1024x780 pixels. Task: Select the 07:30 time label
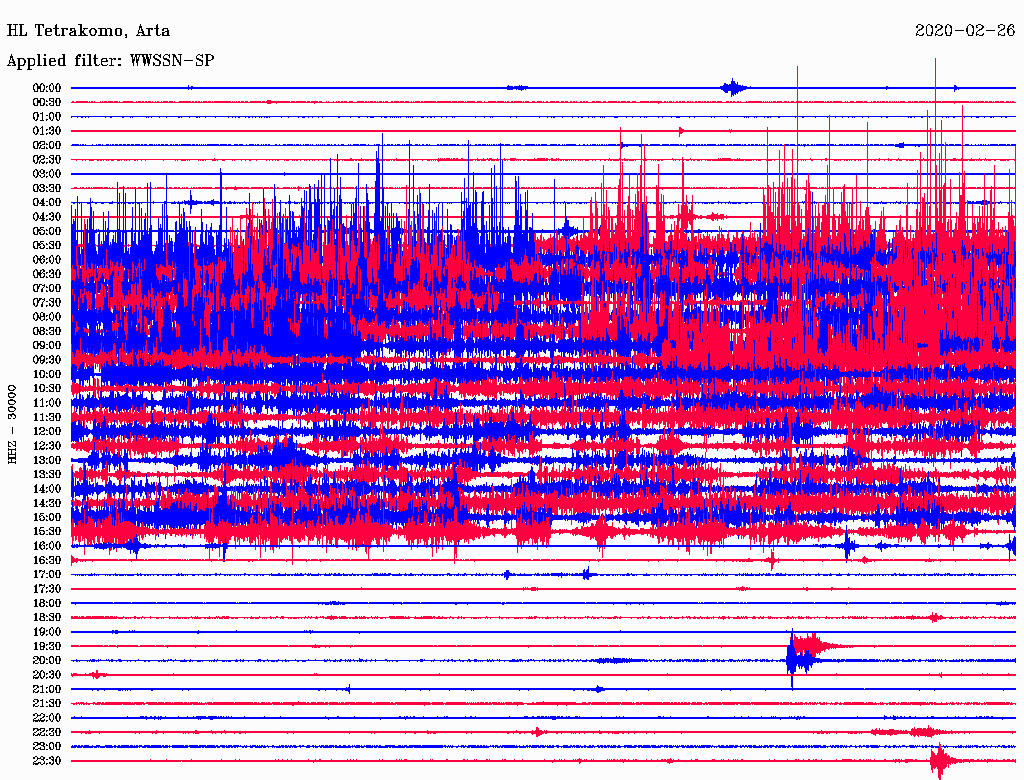click(x=47, y=302)
